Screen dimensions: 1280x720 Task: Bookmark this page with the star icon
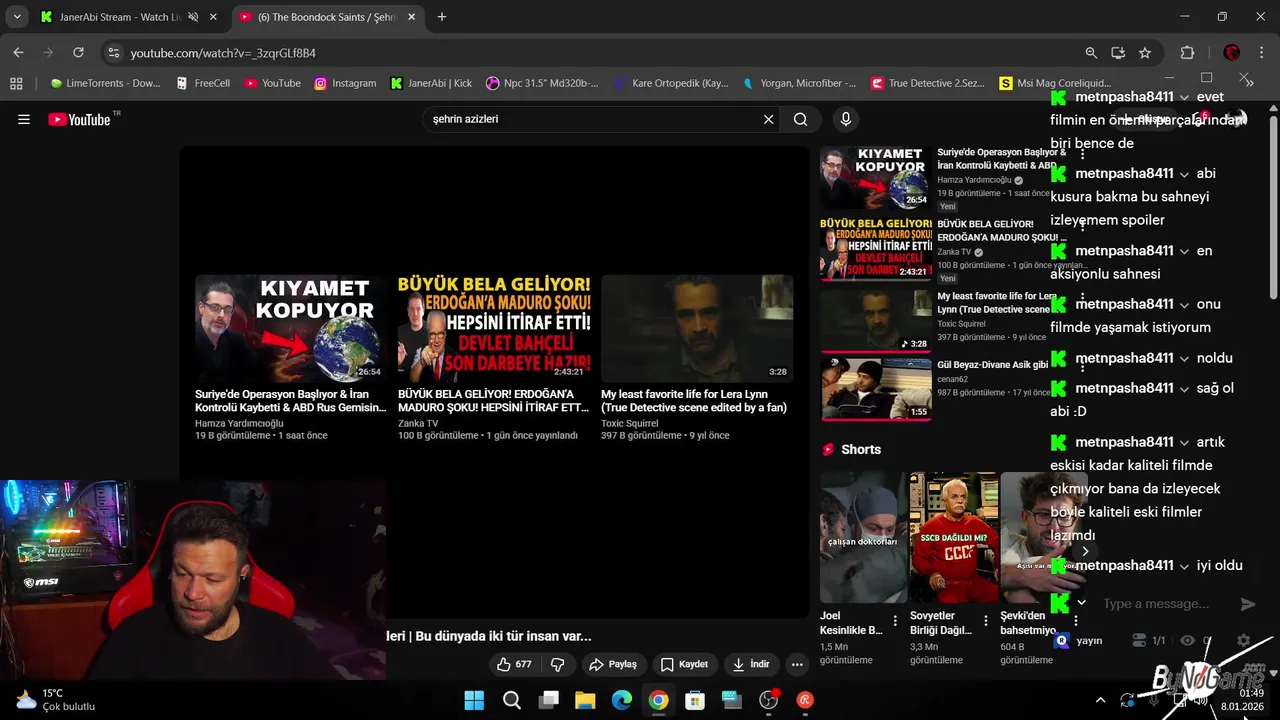click(x=1145, y=53)
